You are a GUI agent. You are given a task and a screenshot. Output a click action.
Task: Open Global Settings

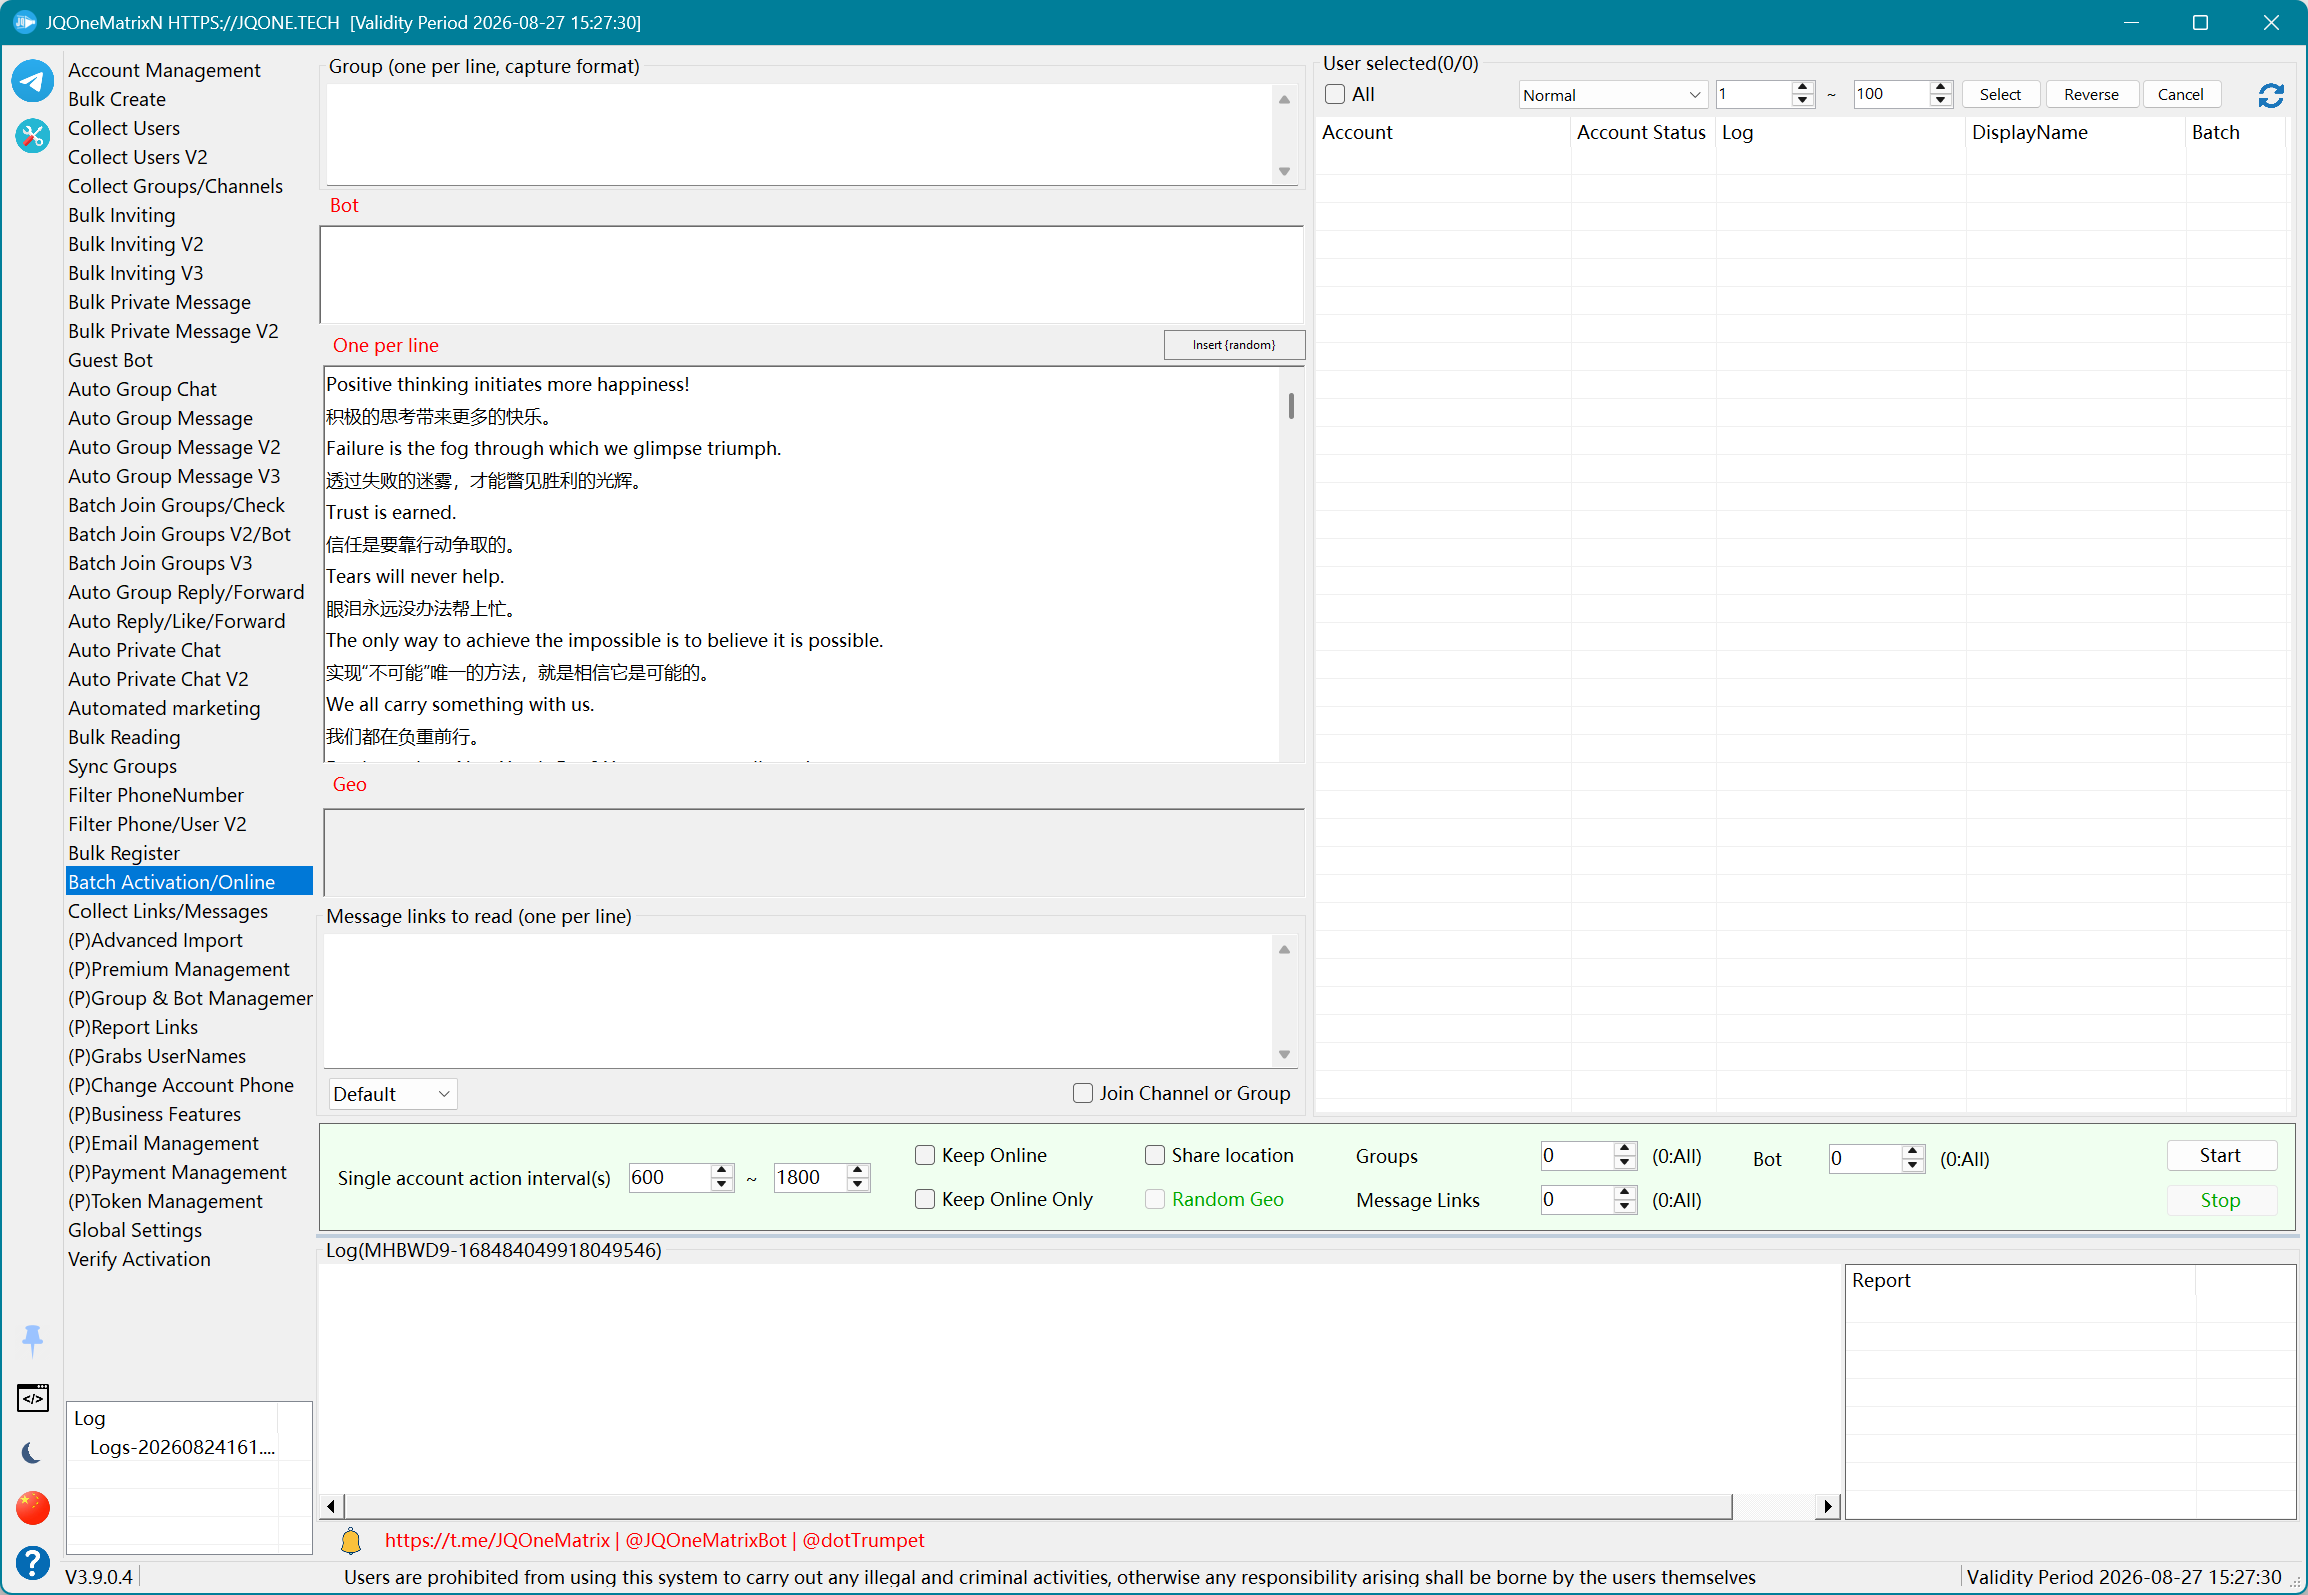[x=135, y=1230]
